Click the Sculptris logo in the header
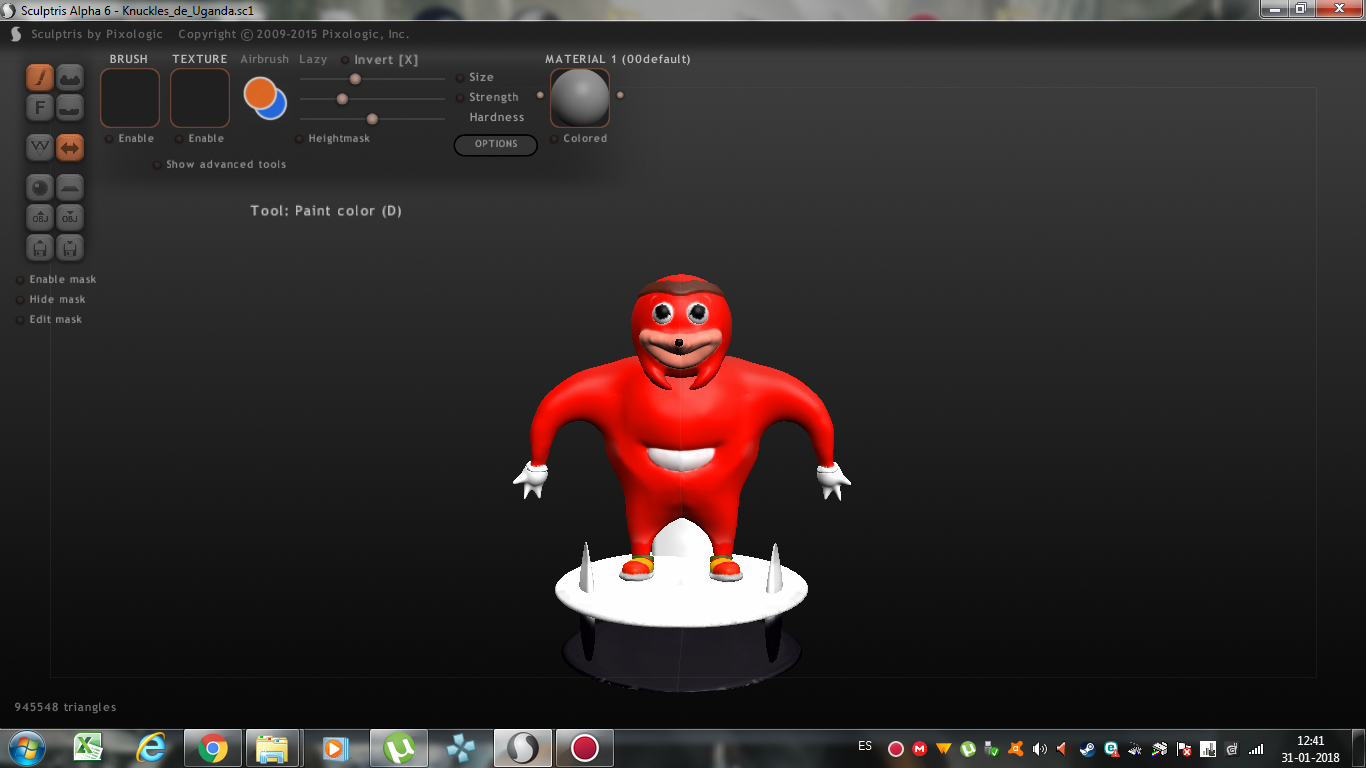 pos(16,34)
